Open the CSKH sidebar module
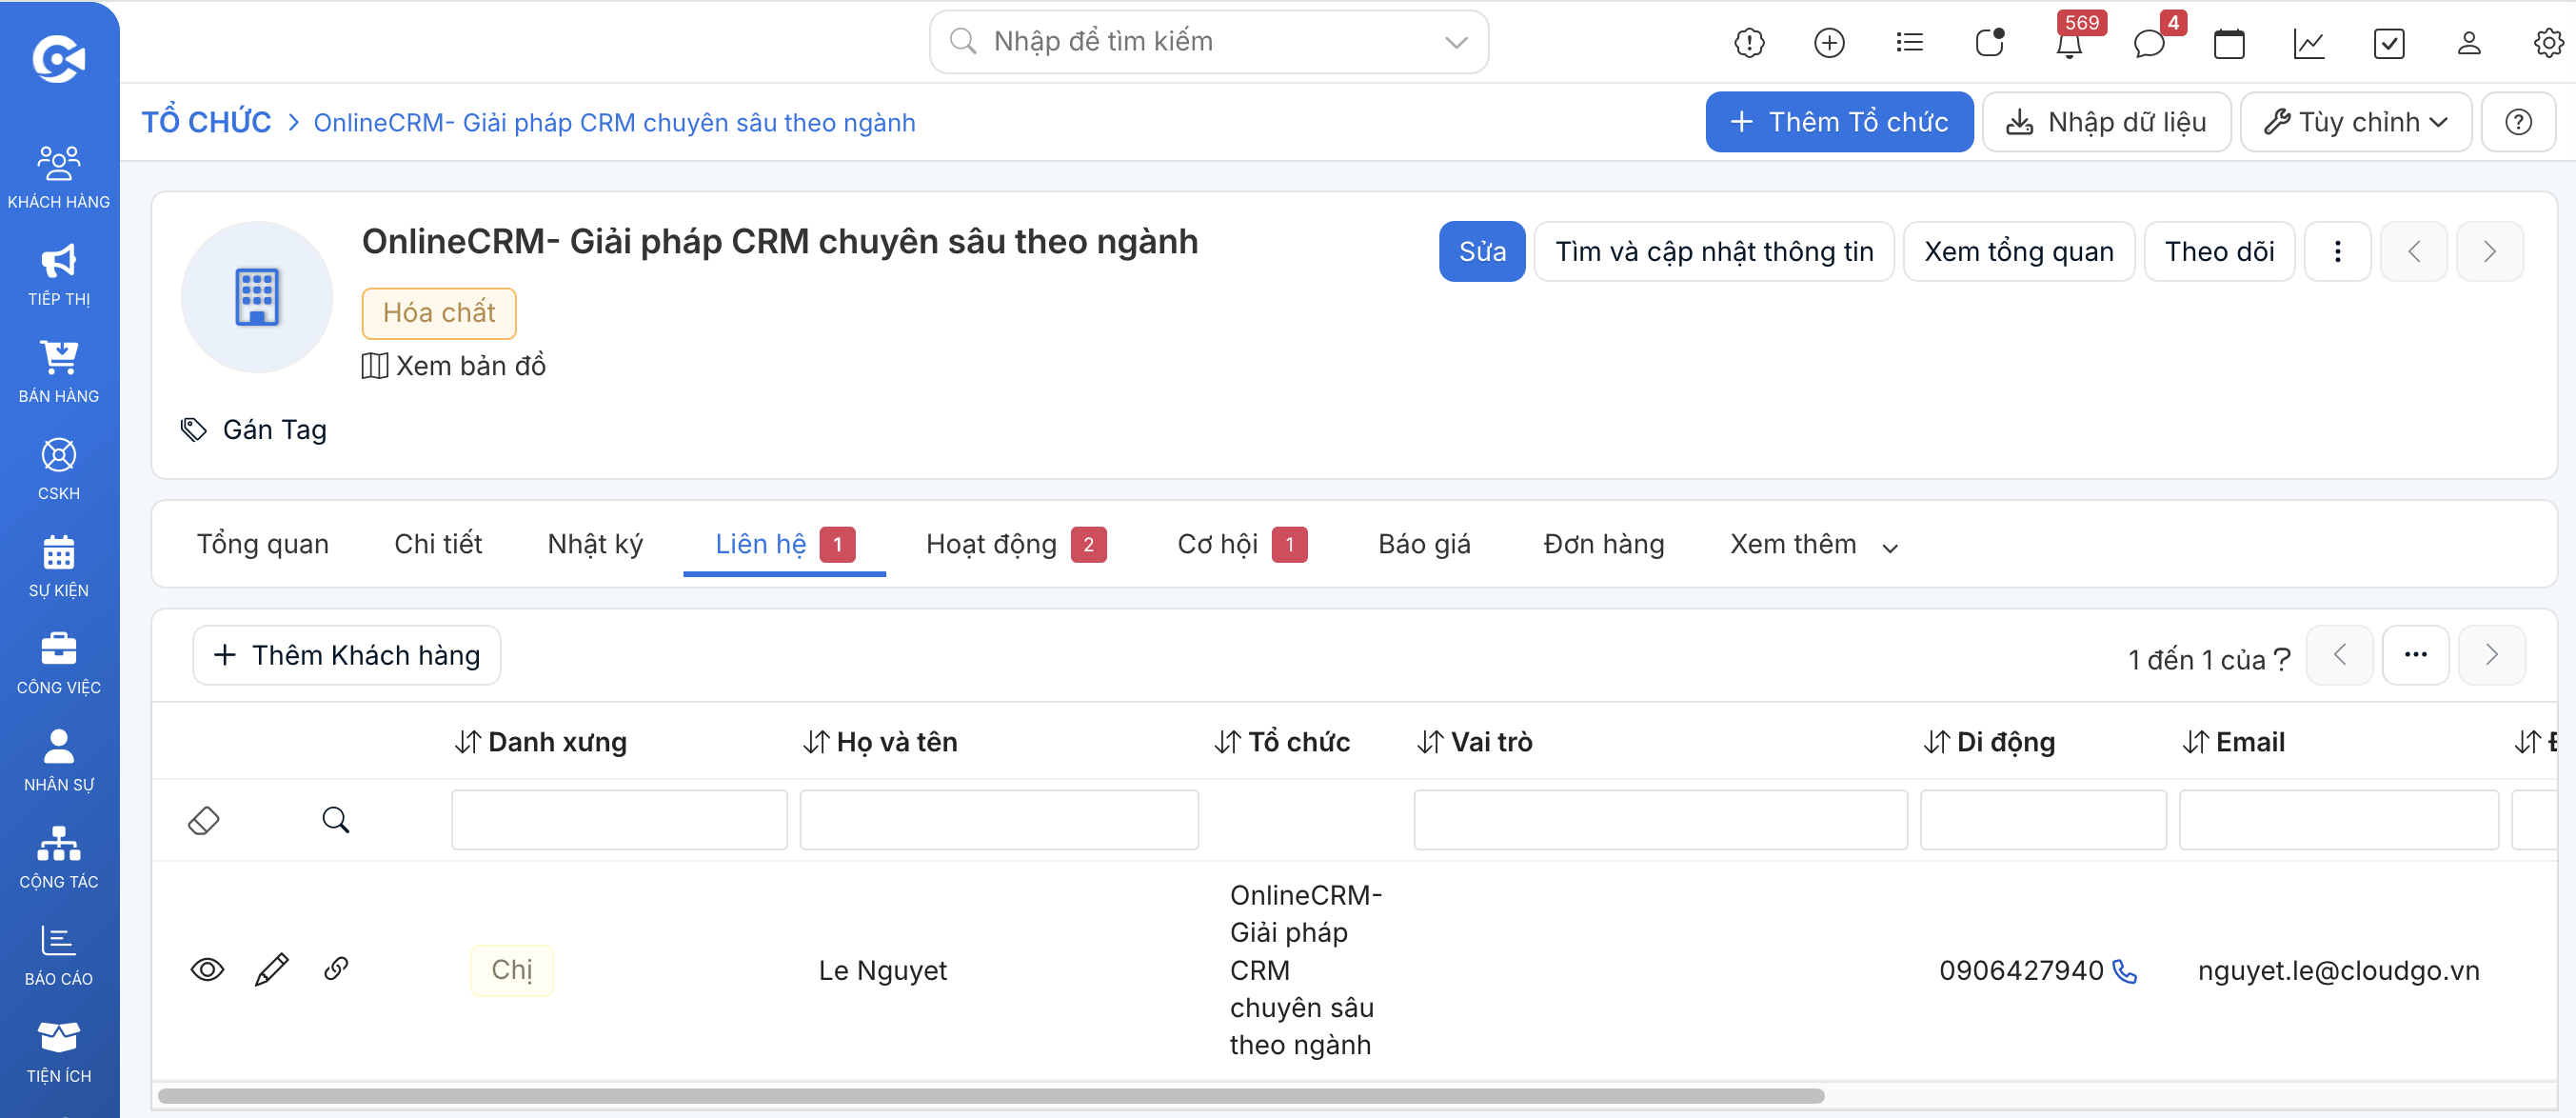 point(59,468)
